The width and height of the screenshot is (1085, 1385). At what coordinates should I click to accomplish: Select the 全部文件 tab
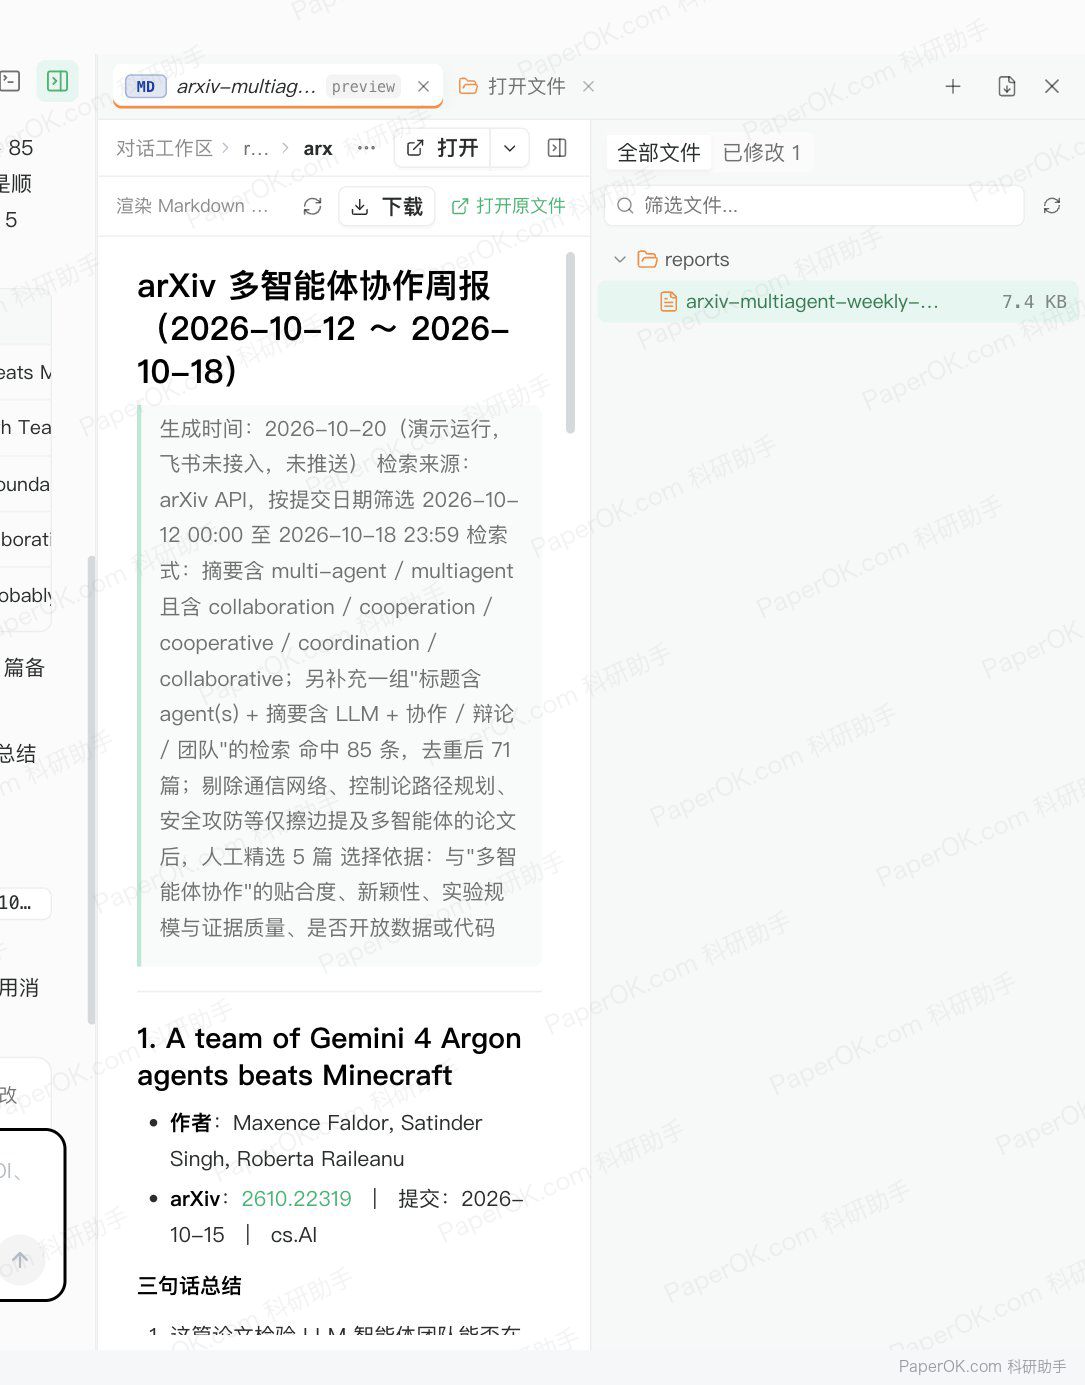(658, 152)
